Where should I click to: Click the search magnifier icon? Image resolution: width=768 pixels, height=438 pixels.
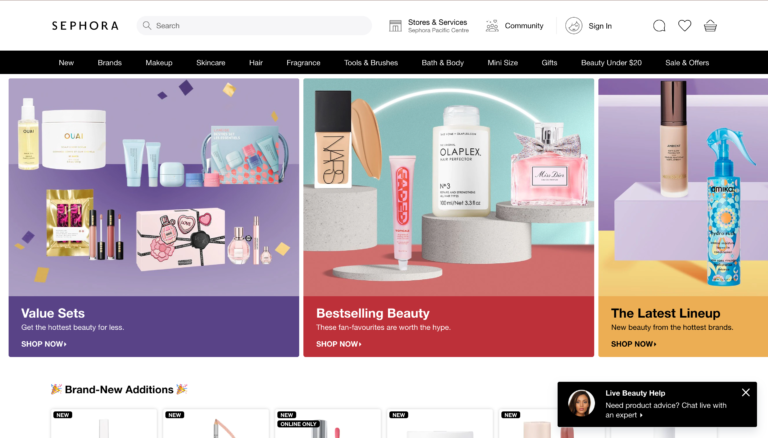(x=147, y=26)
